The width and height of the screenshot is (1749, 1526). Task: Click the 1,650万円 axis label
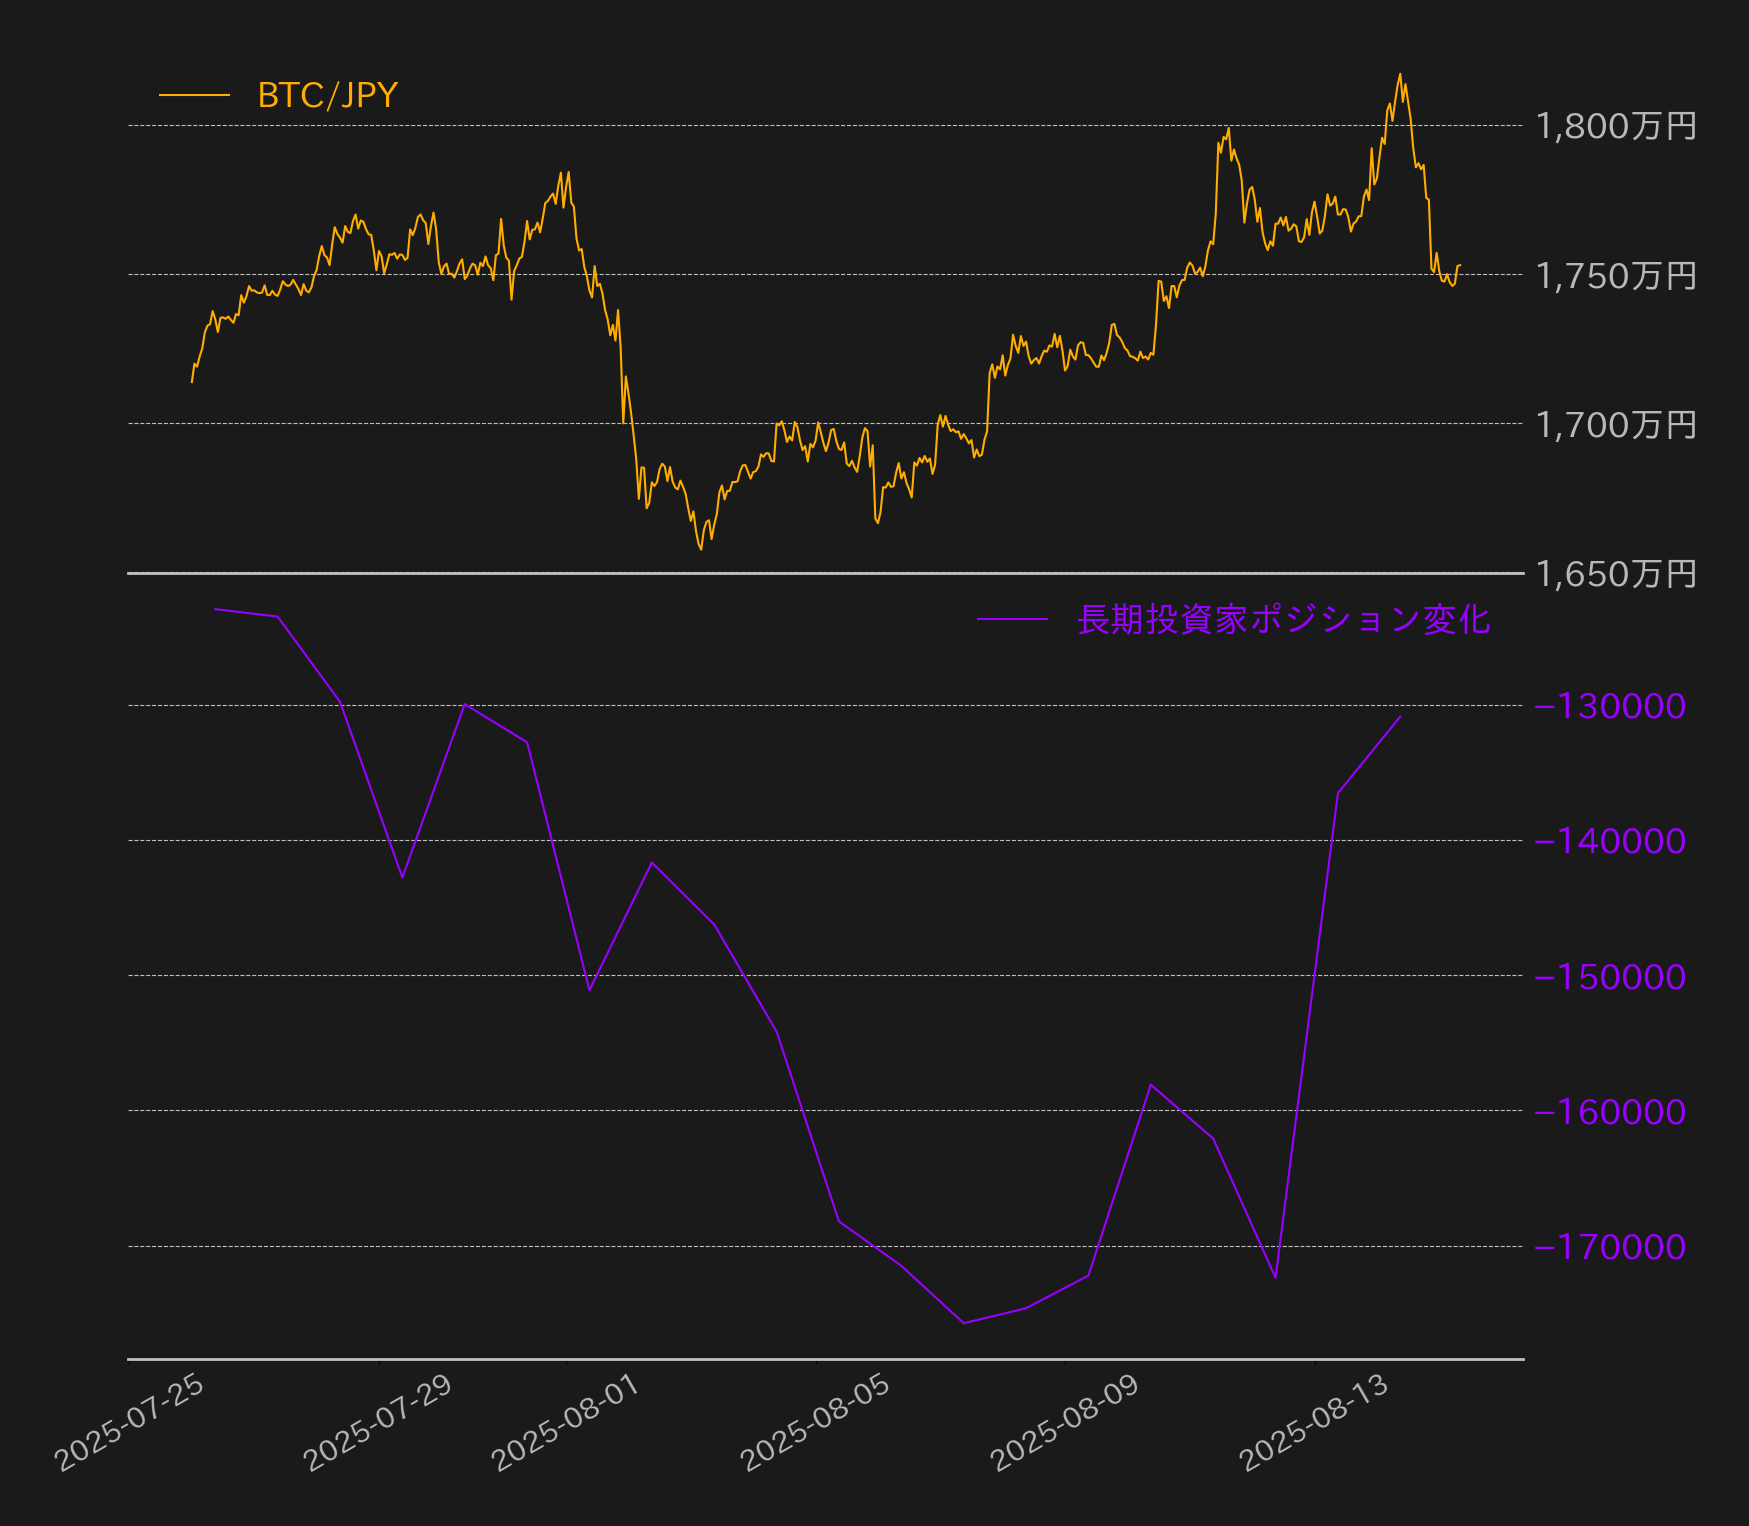(1616, 573)
